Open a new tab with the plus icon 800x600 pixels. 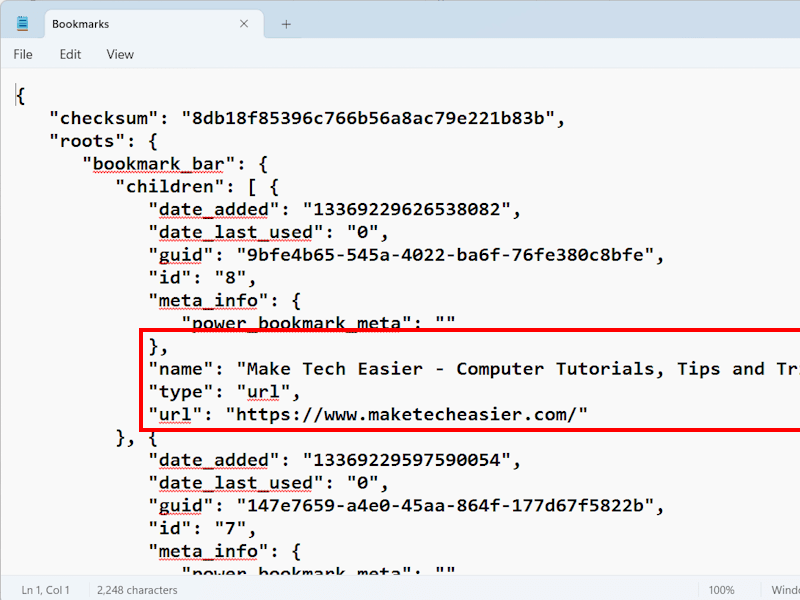tap(286, 22)
